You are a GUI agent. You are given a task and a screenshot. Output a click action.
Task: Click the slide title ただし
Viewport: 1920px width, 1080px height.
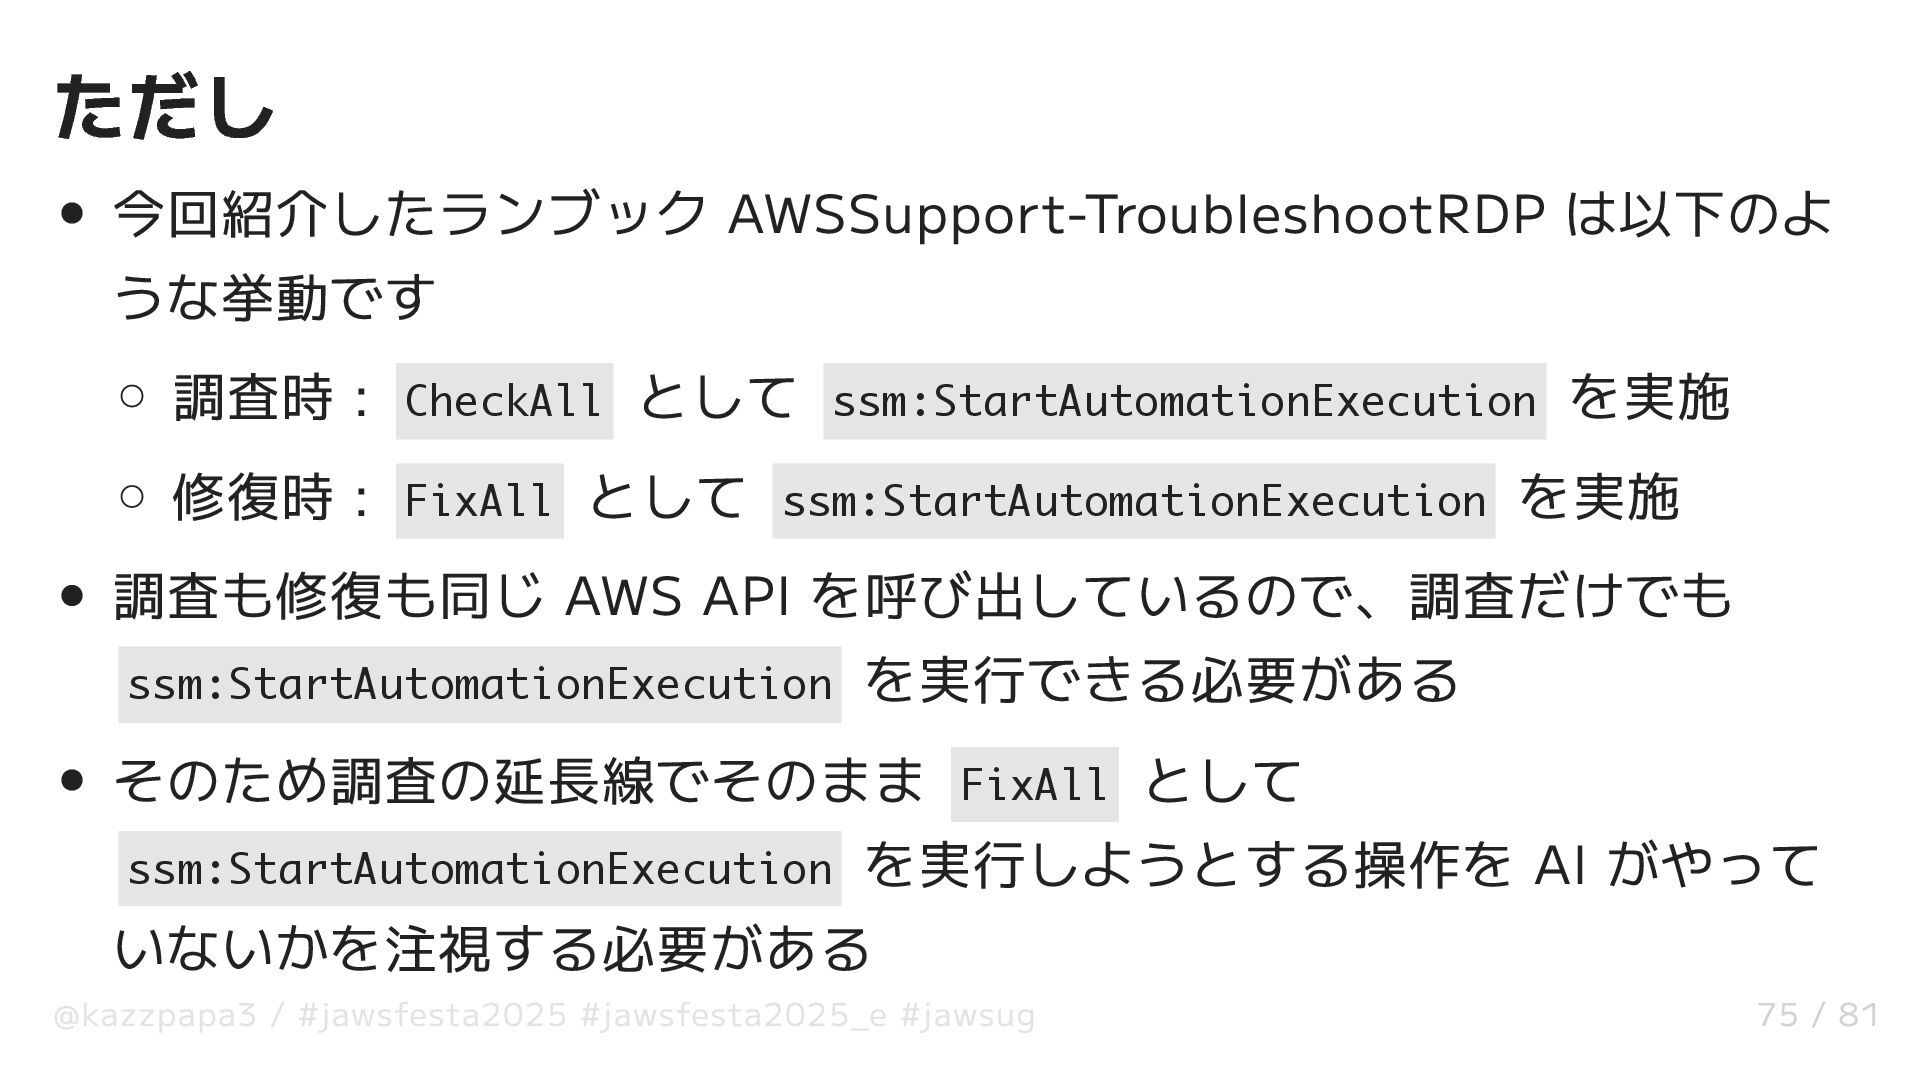click(x=164, y=108)
